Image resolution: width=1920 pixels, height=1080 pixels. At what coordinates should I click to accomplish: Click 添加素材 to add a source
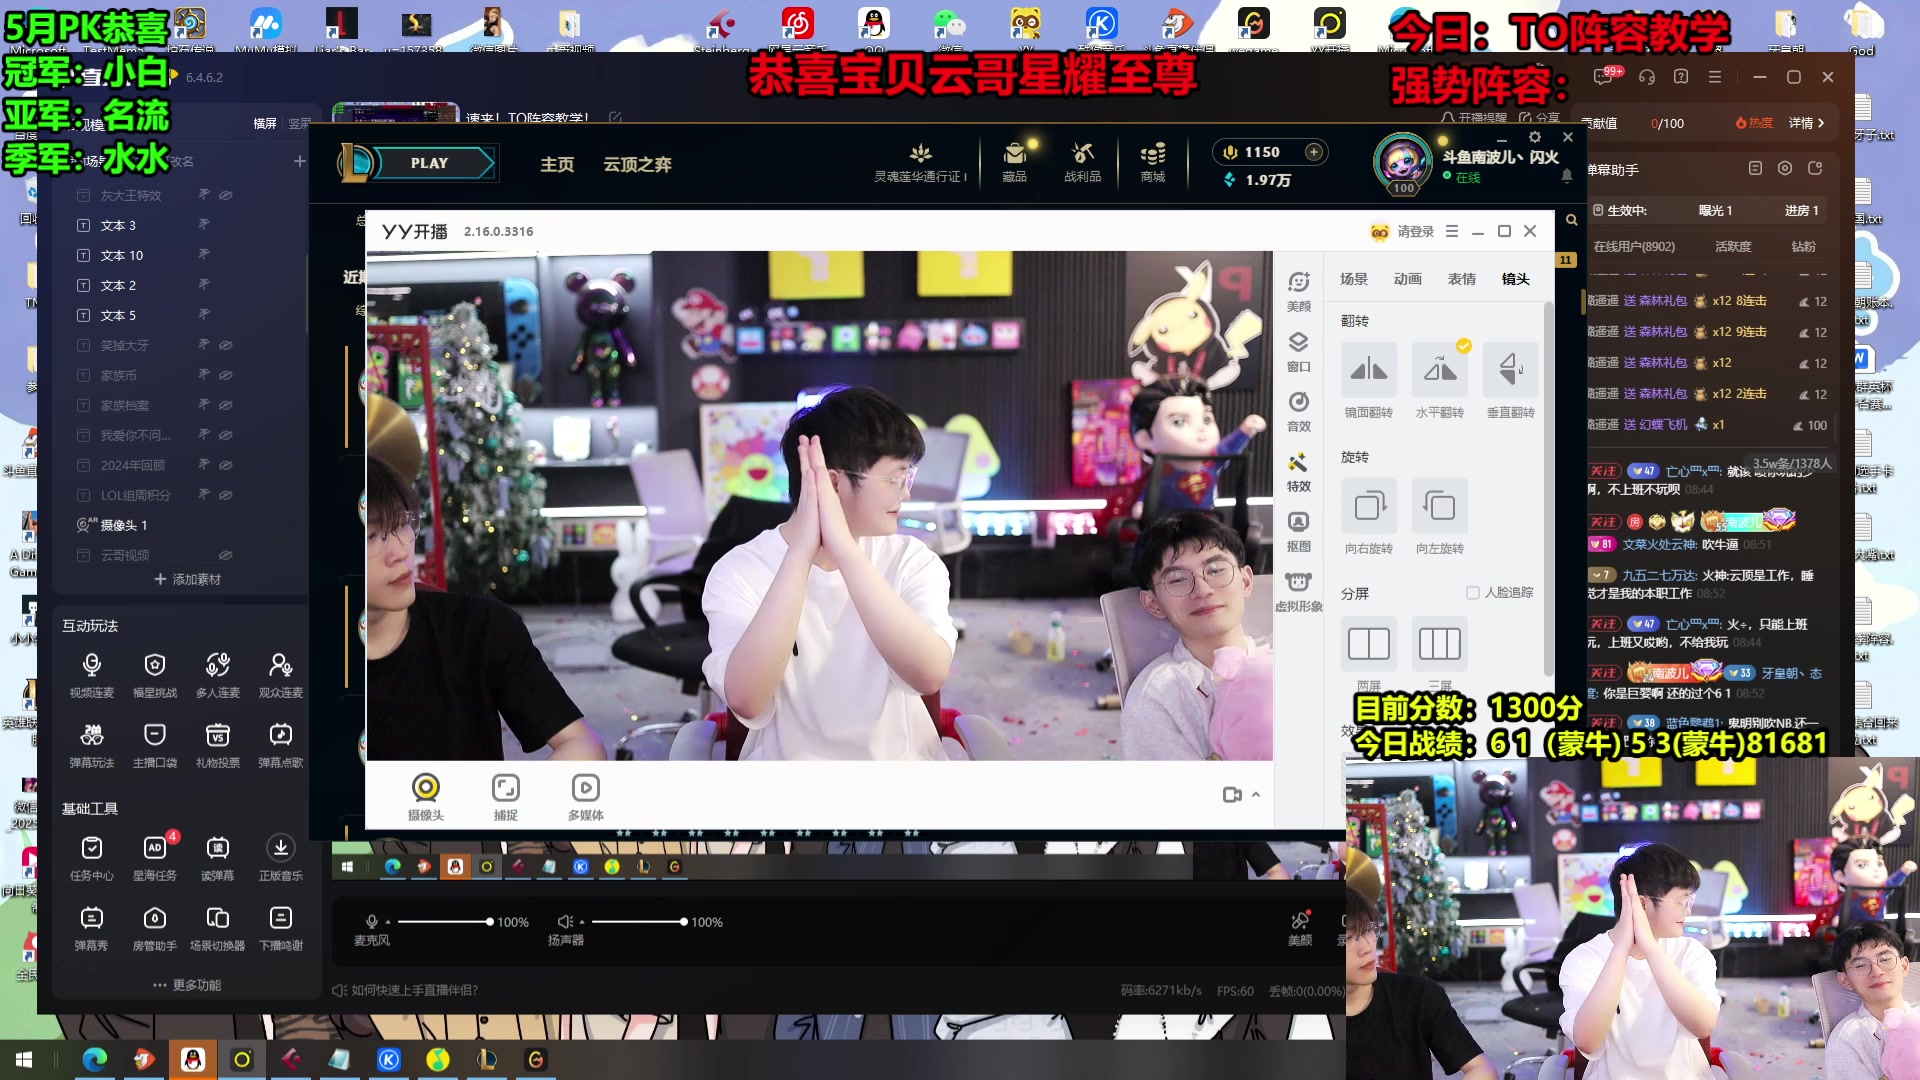(187, 579)
